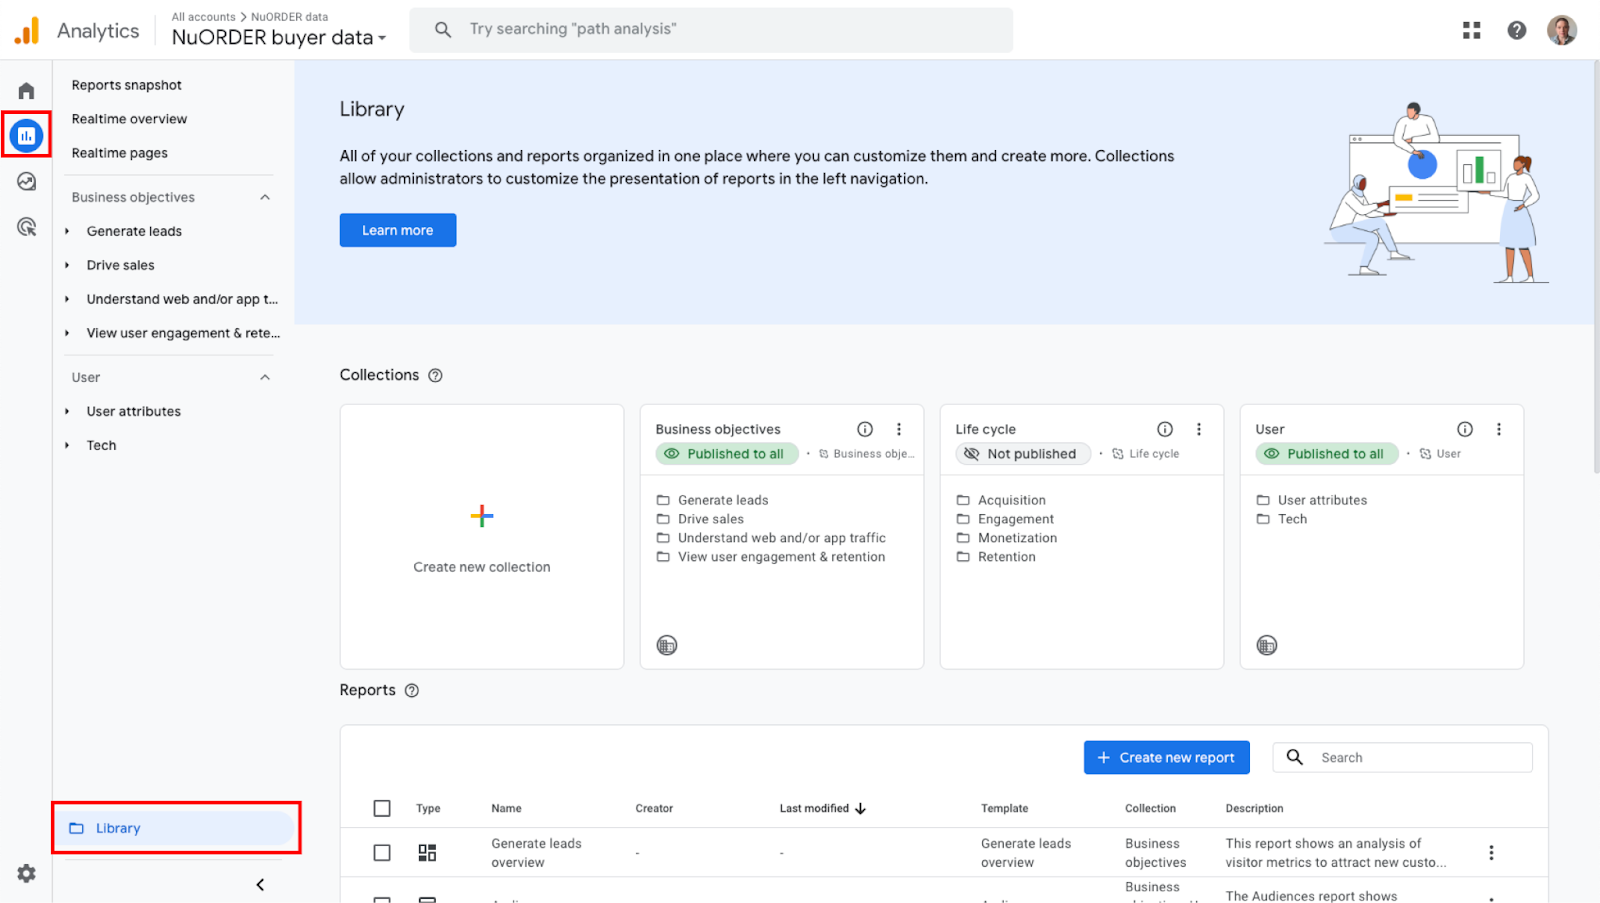Screen dimensions: 1600x903
Task: Click Tech in the User collection card
Action: (1293, 519)
